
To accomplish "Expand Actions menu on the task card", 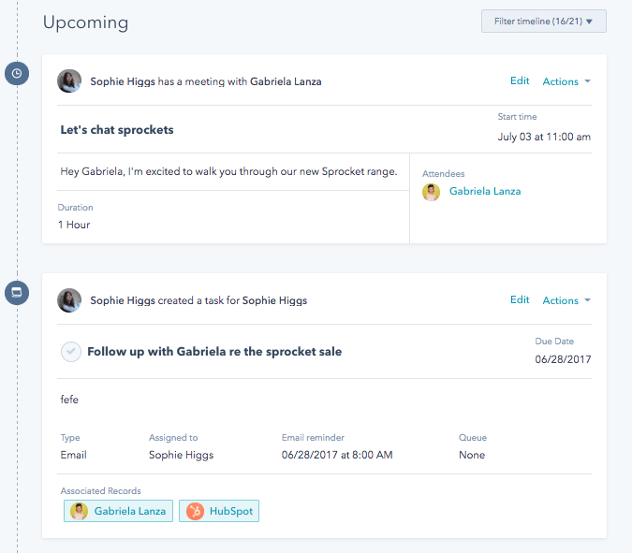I will pyautogui.click(x=566, y=300).
